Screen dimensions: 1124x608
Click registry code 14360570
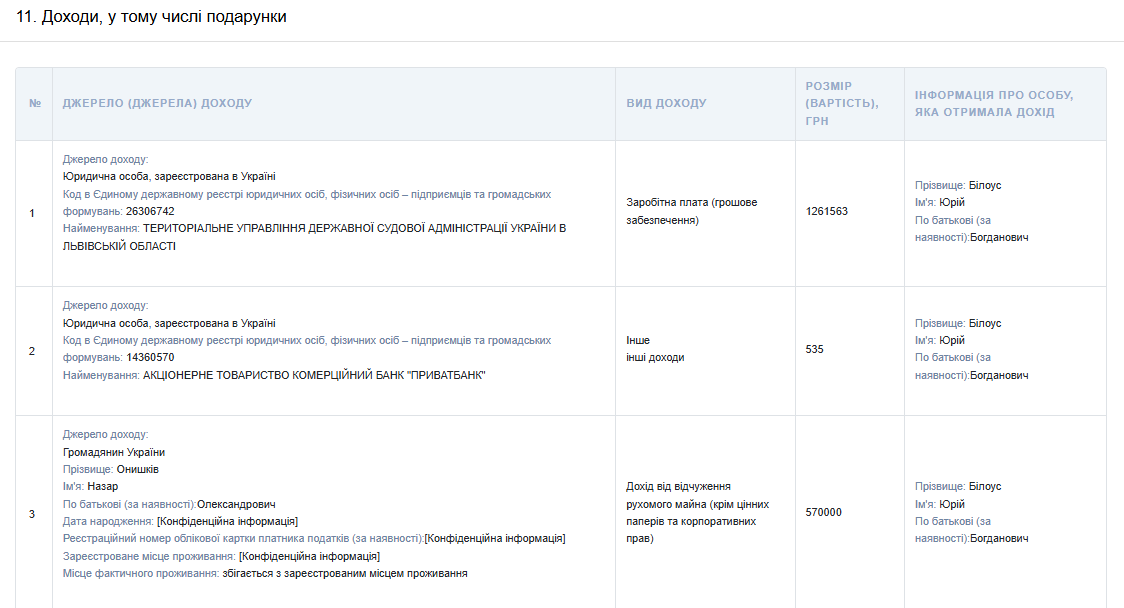[150, 358]
